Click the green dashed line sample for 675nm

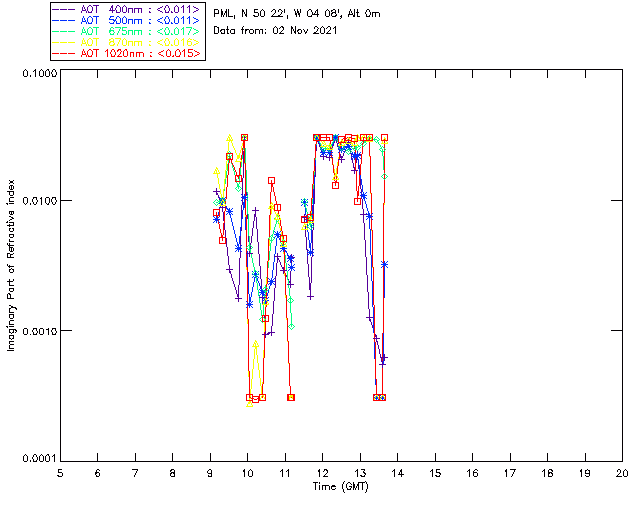[x=64, y=31]
